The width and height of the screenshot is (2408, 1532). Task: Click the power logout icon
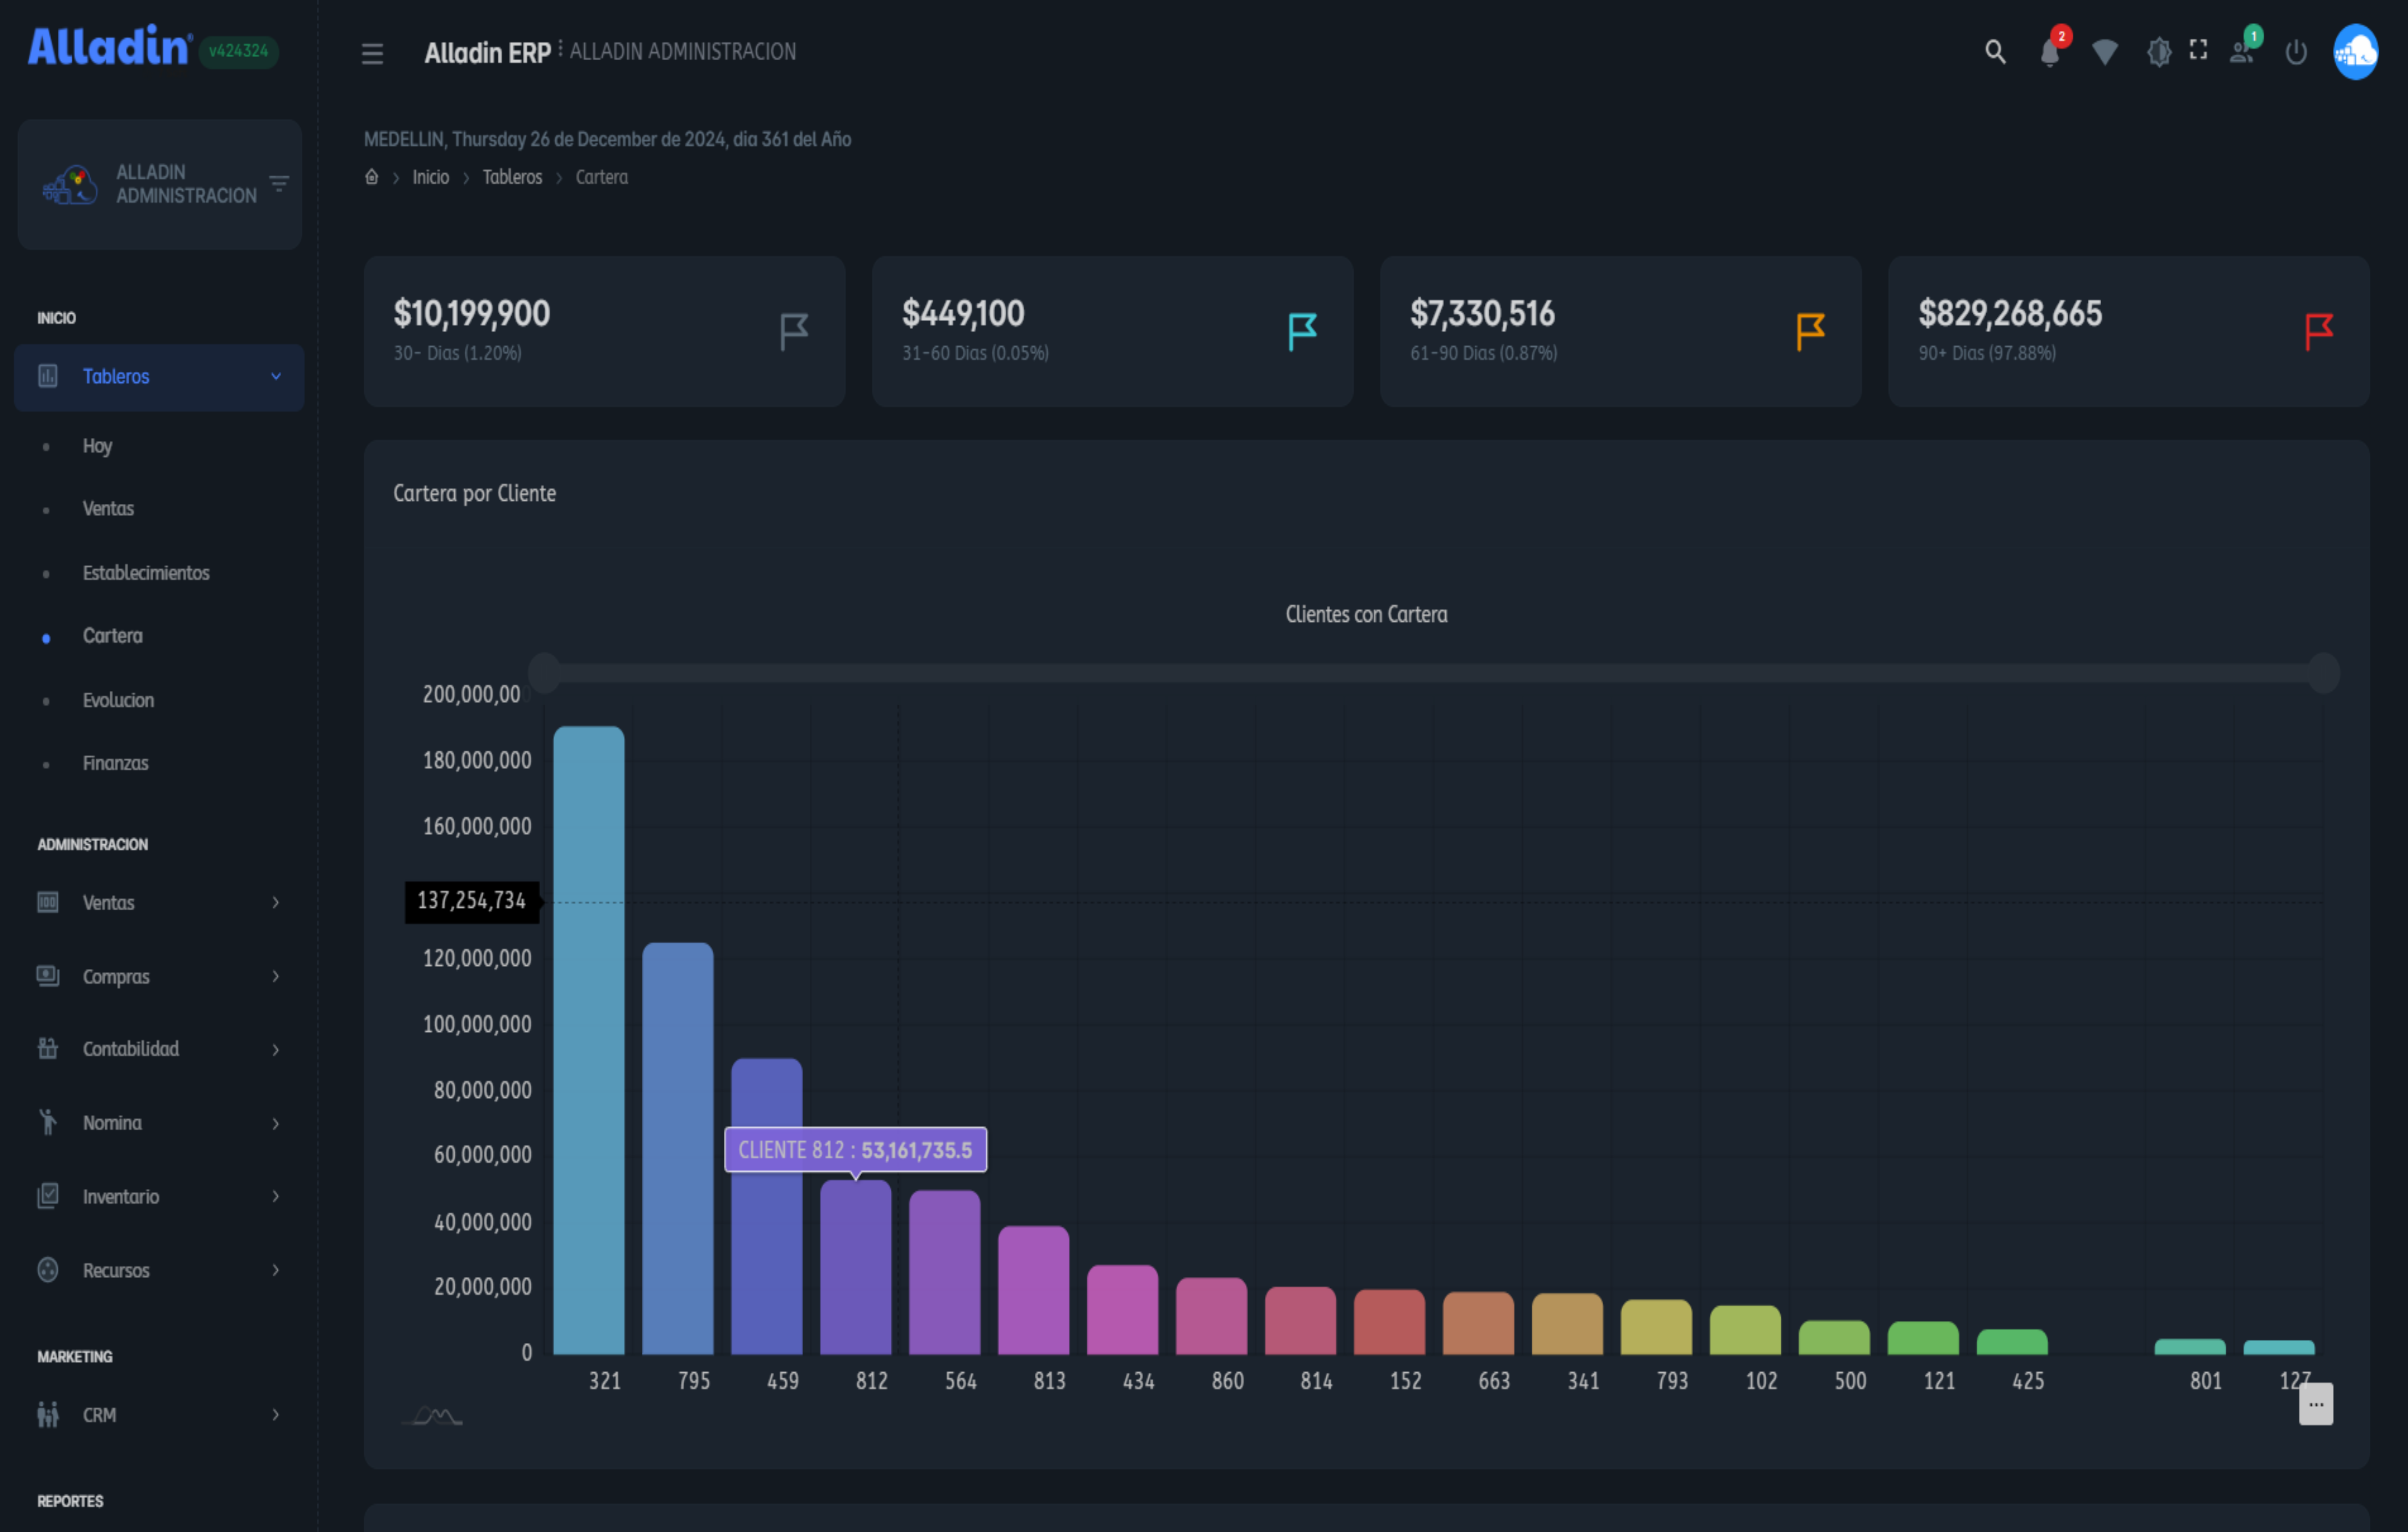coord(2296,52)
